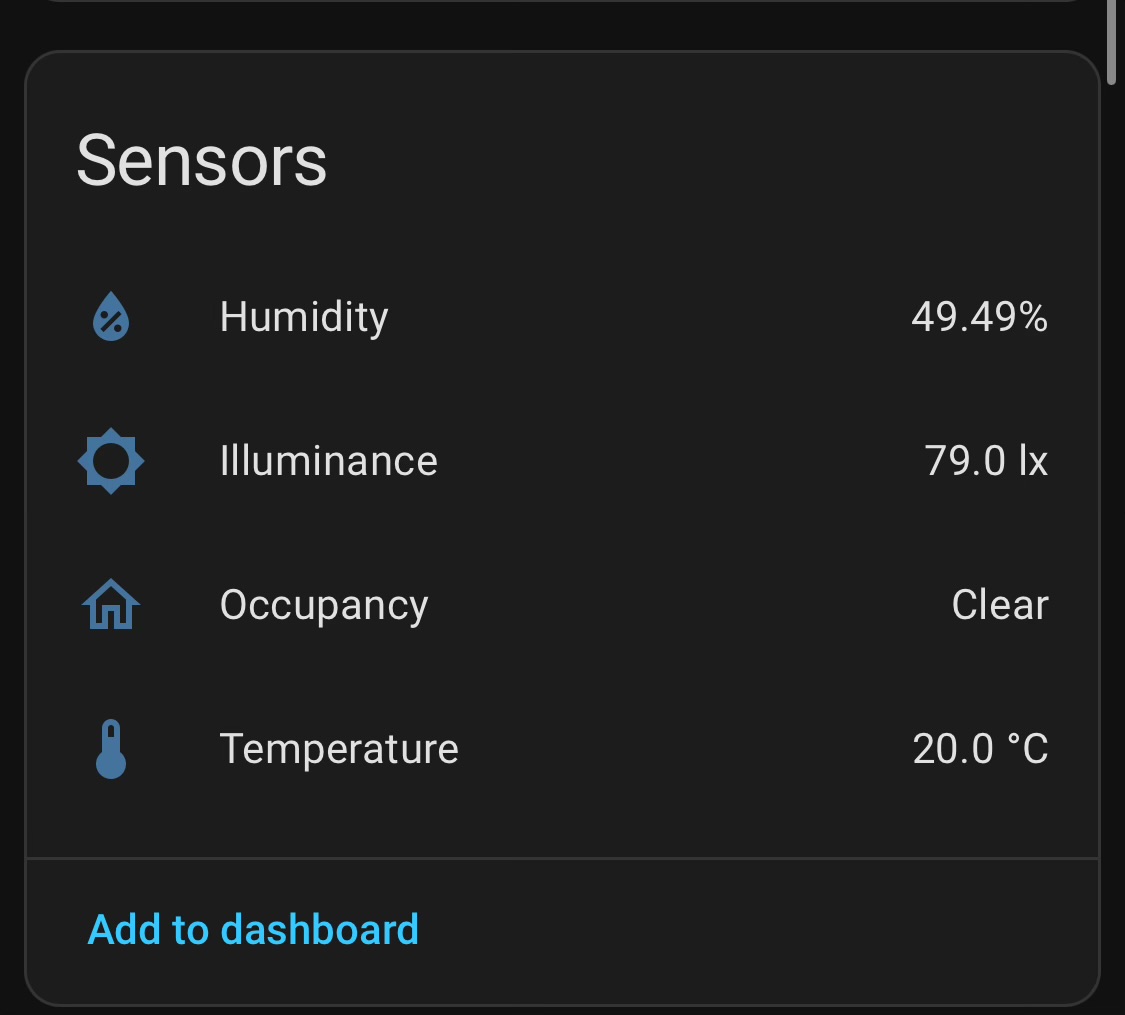This screenshot has width=1125, height=1015.
Task: Click the page scrollbar thumb
Action: click(1111, 40)
